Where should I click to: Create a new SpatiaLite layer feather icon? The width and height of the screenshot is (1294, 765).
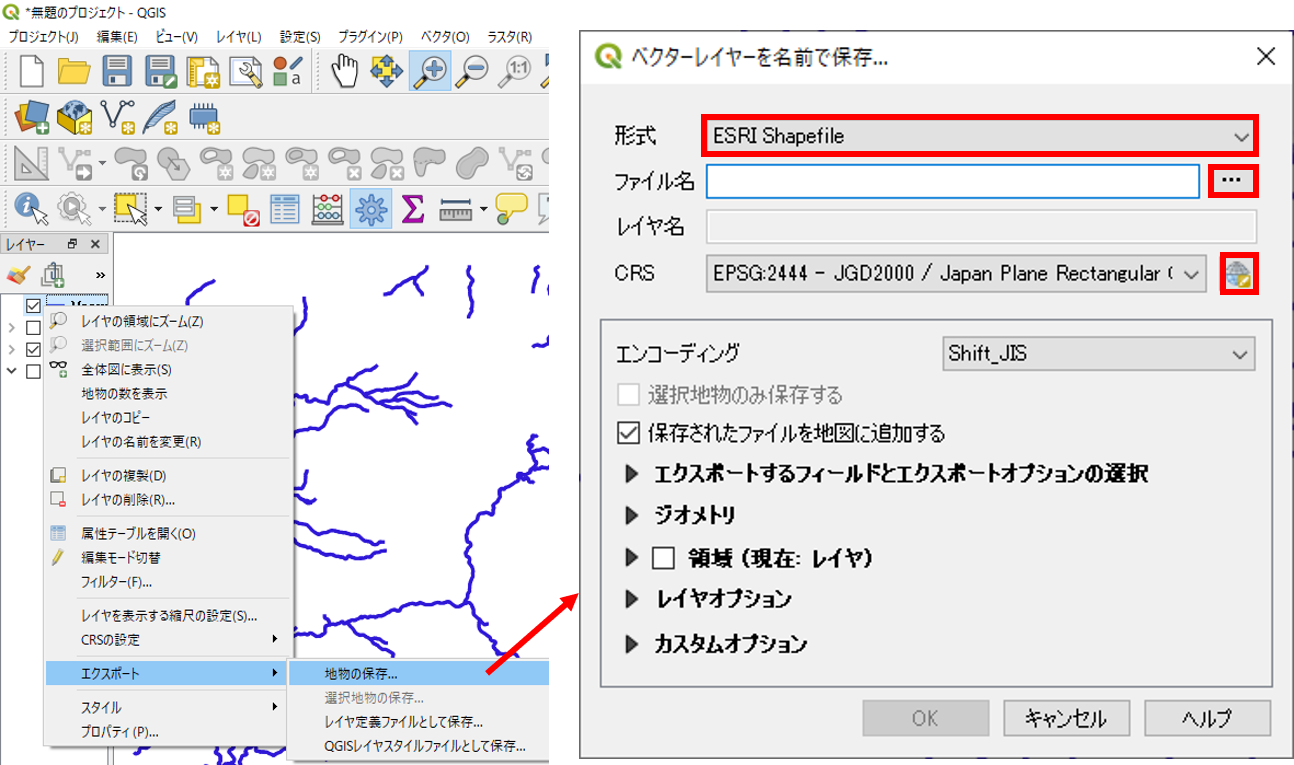pyautogui.click(x=160, y=116)
